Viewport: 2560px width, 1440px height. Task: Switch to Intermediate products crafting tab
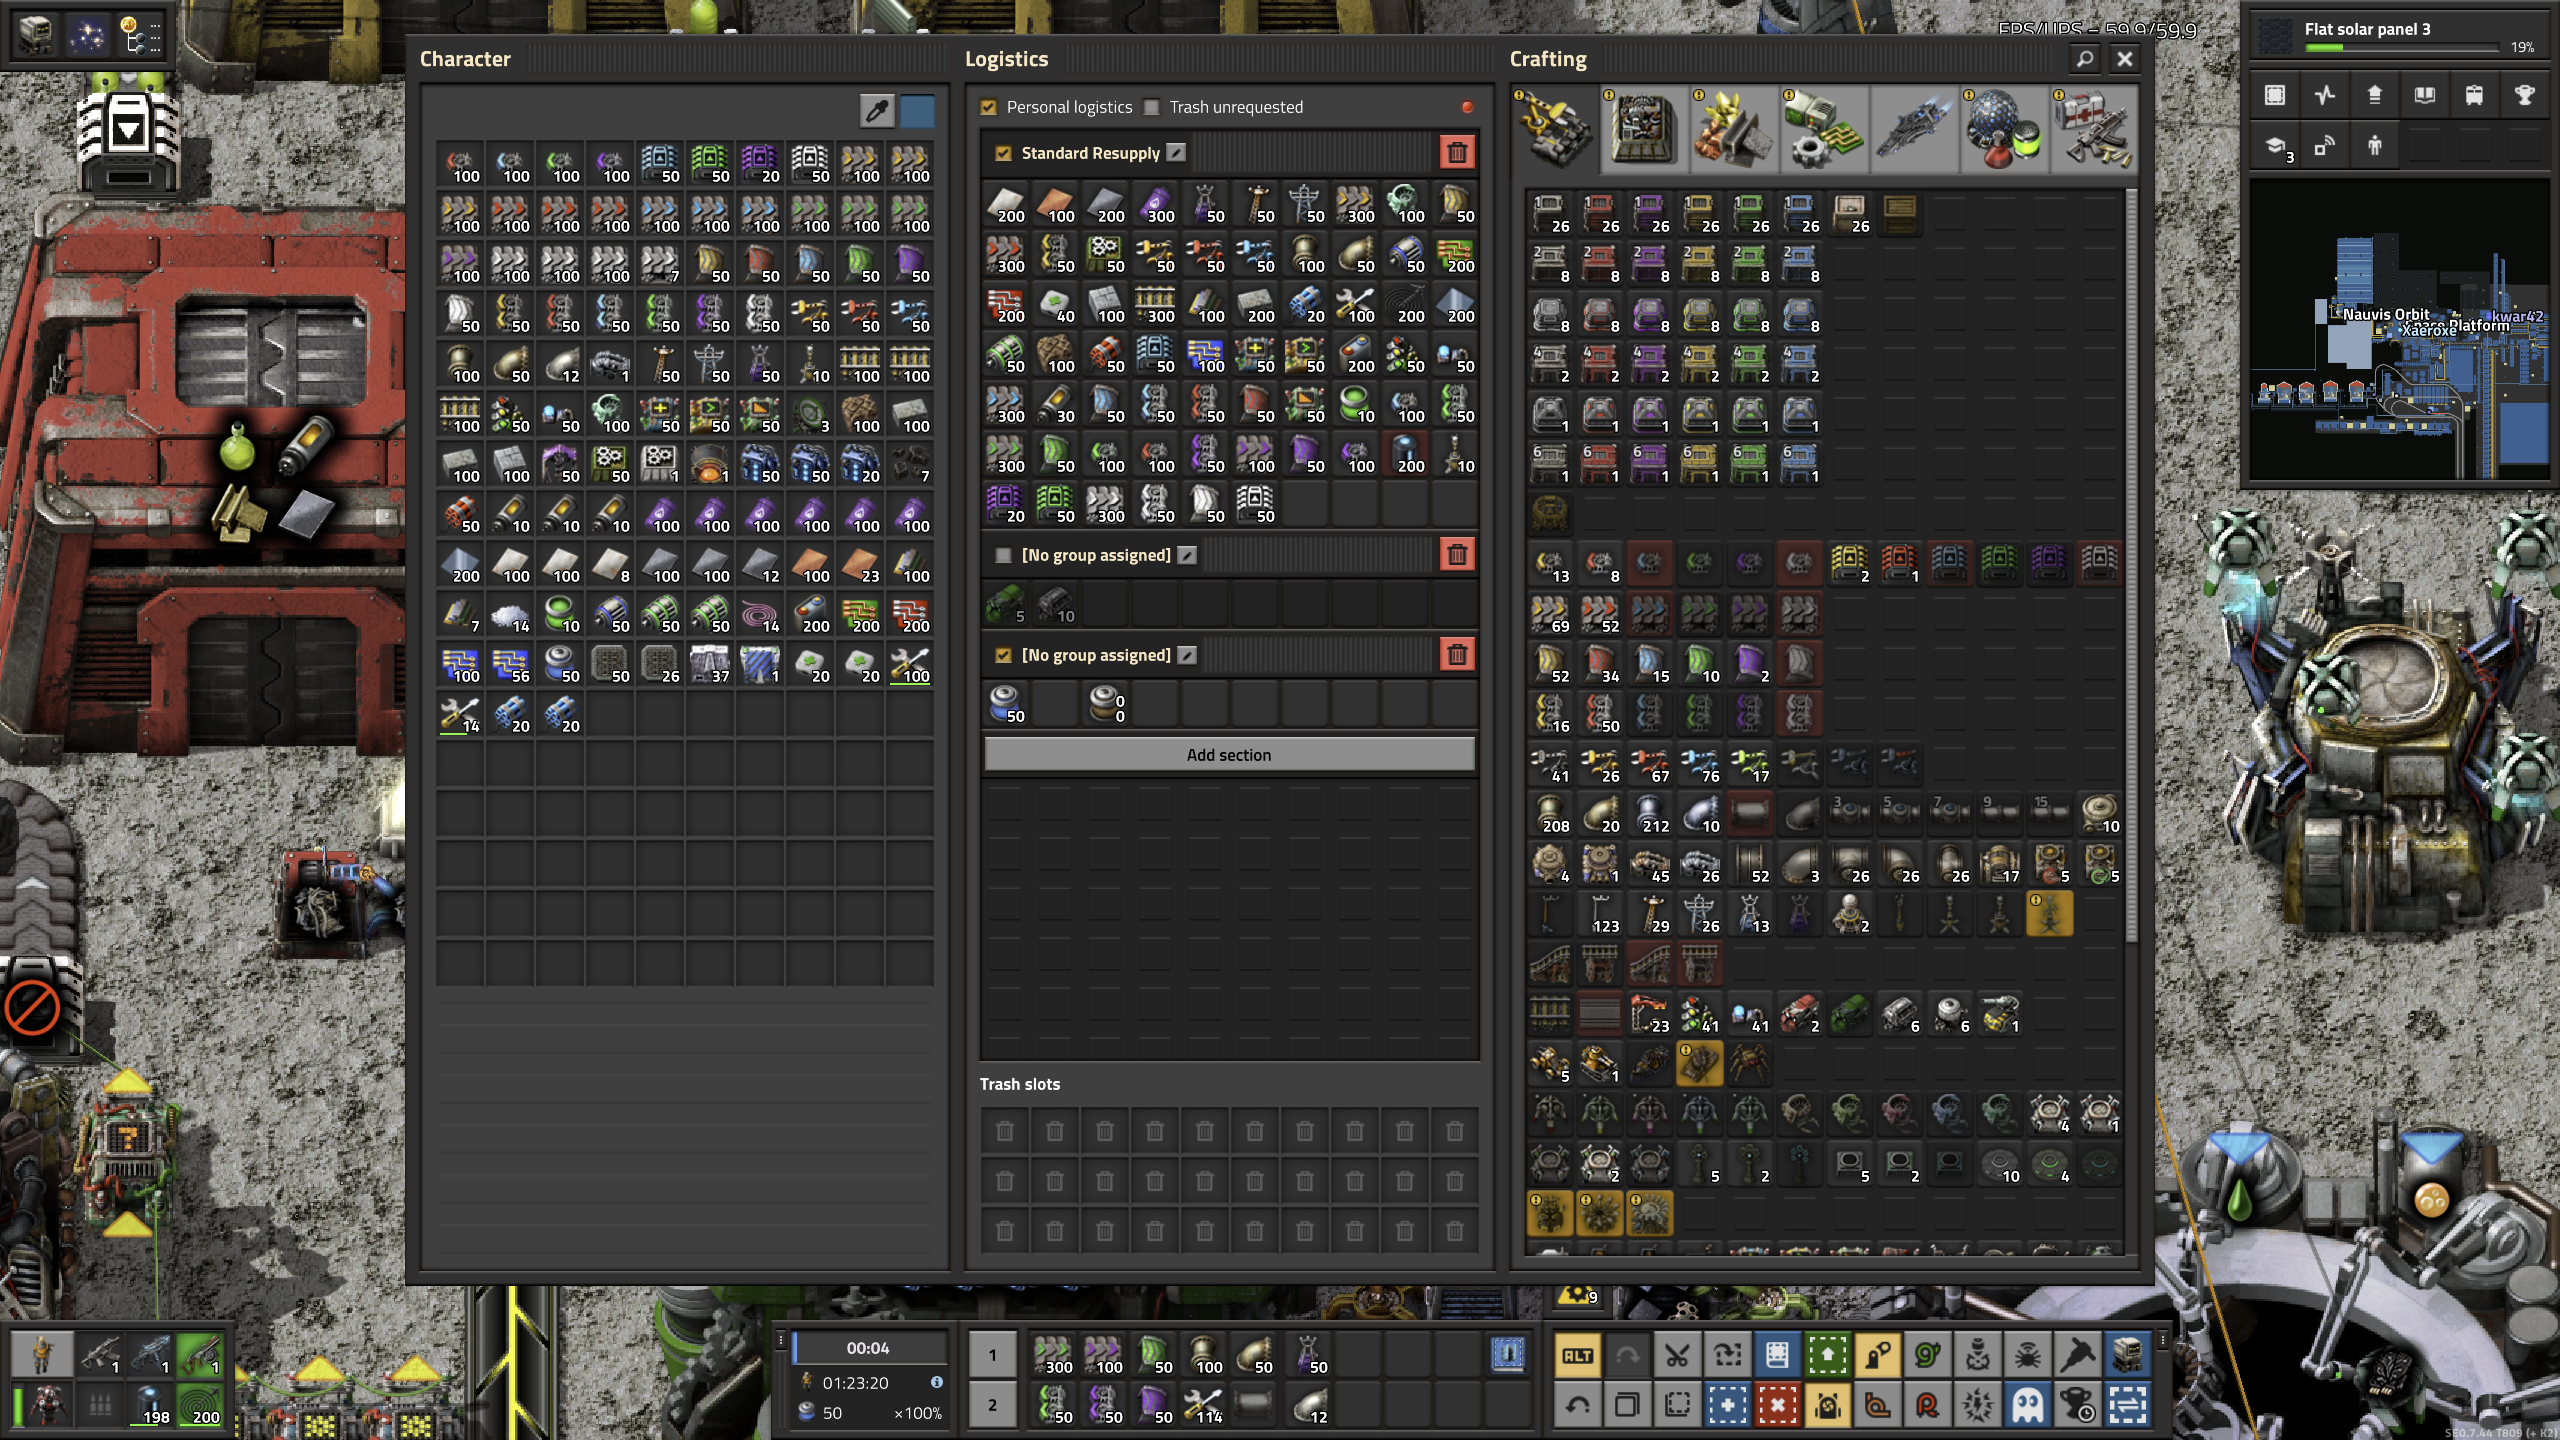tap(1734, 129)
